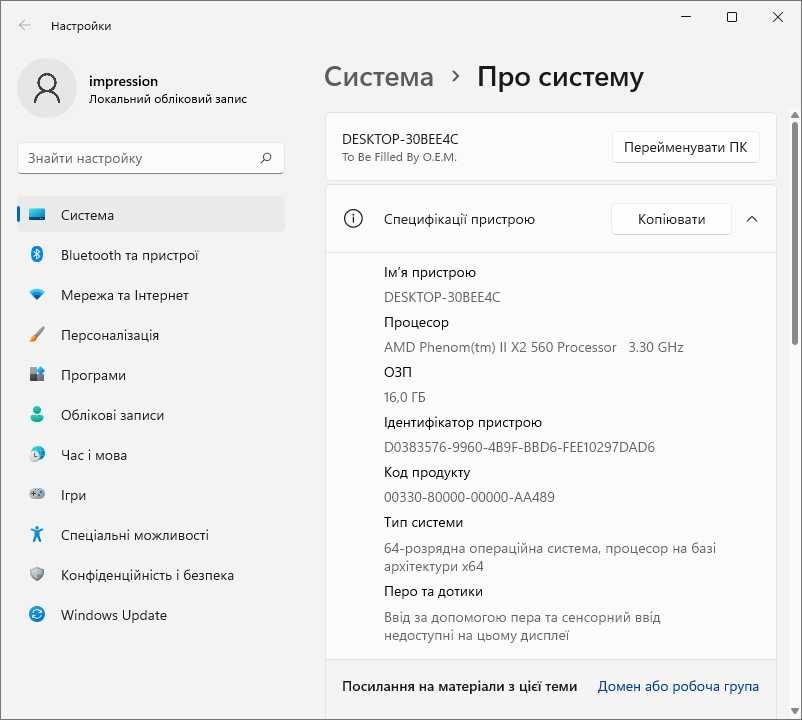Click the product code 00330-80000-00000-AA489

pos(469,497)
